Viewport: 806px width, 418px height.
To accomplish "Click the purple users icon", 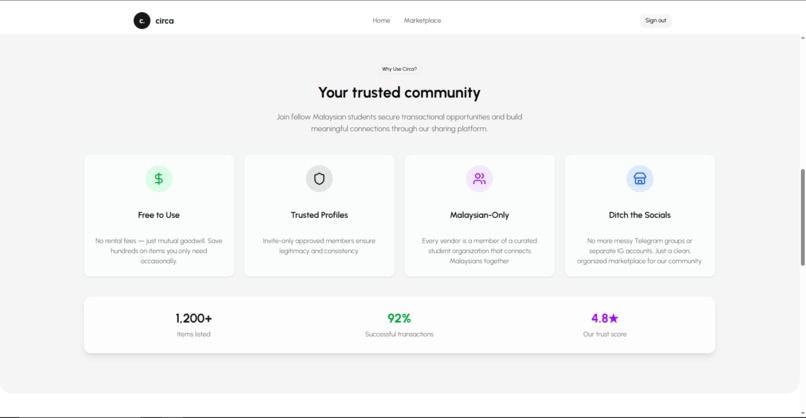I will point(479,178).
